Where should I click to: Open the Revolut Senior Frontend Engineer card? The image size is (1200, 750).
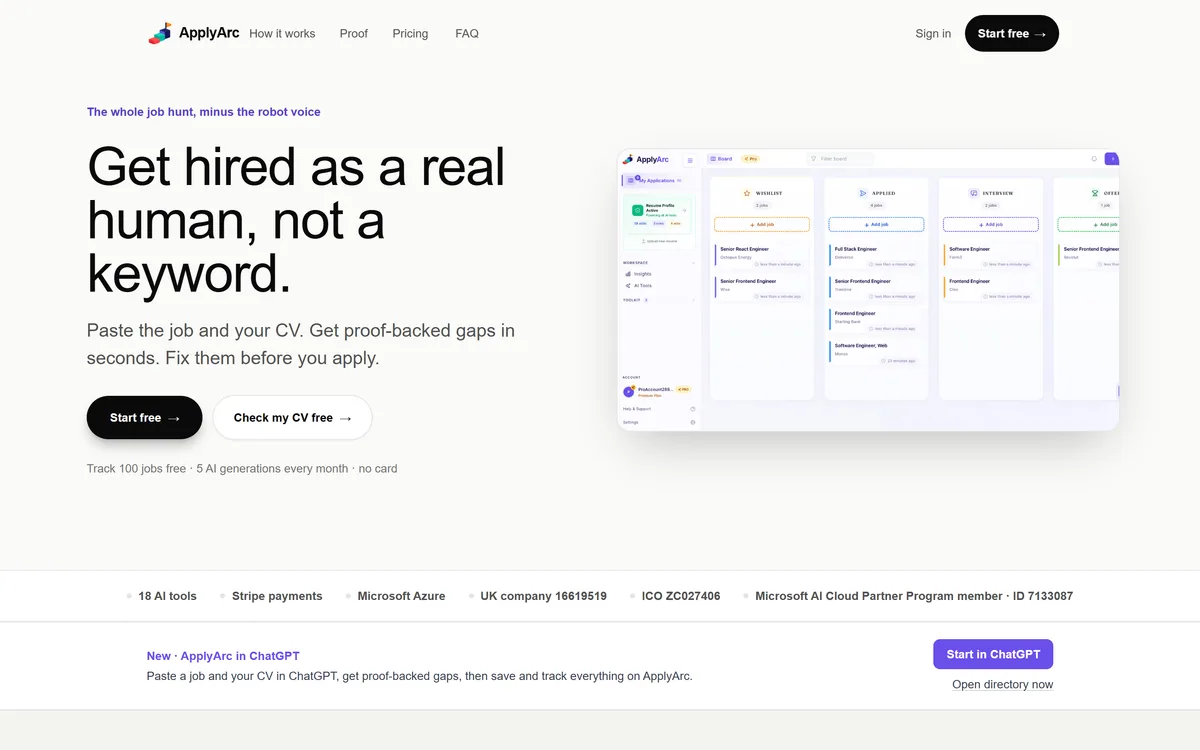[x=1089, y=257]
